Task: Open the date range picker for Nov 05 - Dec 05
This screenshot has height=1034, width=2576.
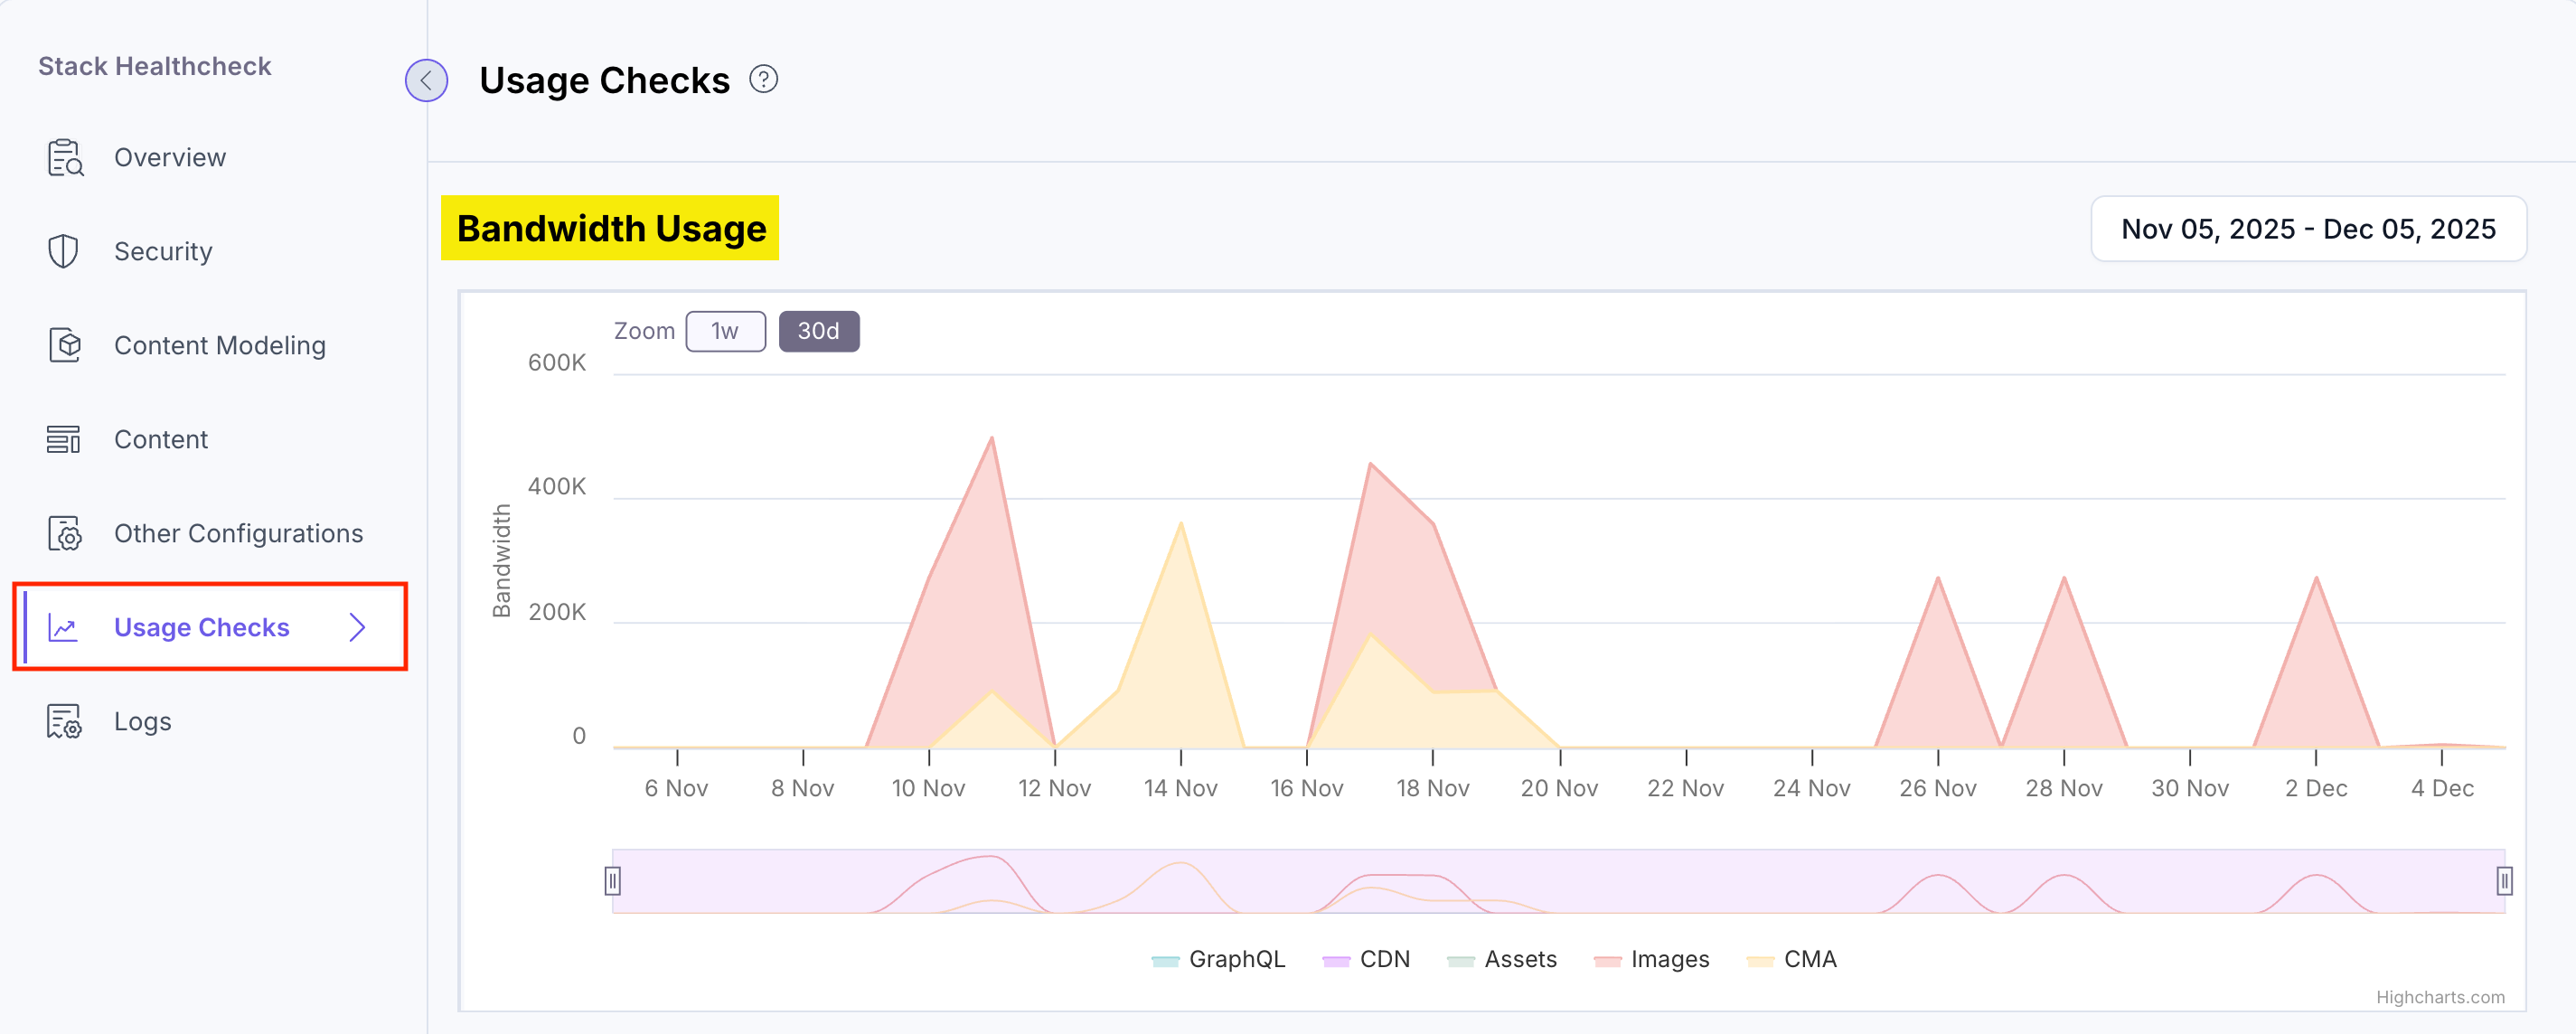Action: 2308,229
